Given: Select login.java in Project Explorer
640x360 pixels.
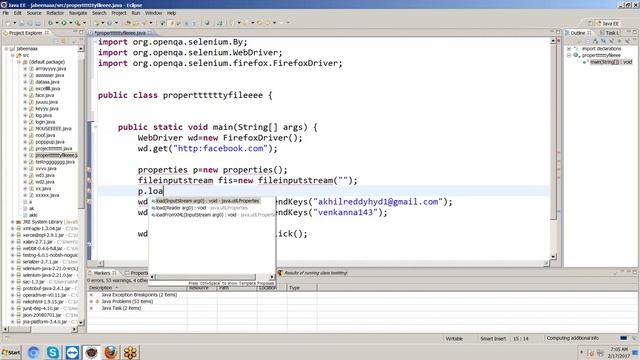Looking at the screenshot, I should pos(45,122).
